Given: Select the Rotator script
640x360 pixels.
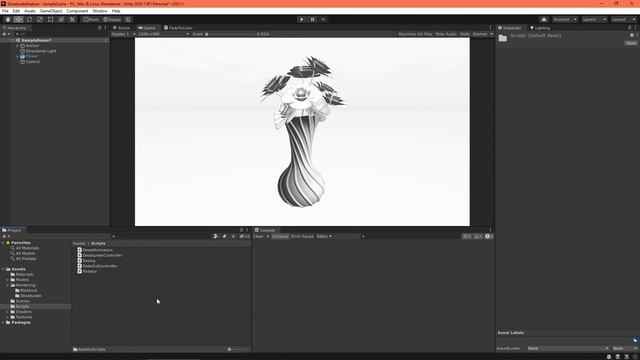Looking at the screenshot, I should (90, 271).
